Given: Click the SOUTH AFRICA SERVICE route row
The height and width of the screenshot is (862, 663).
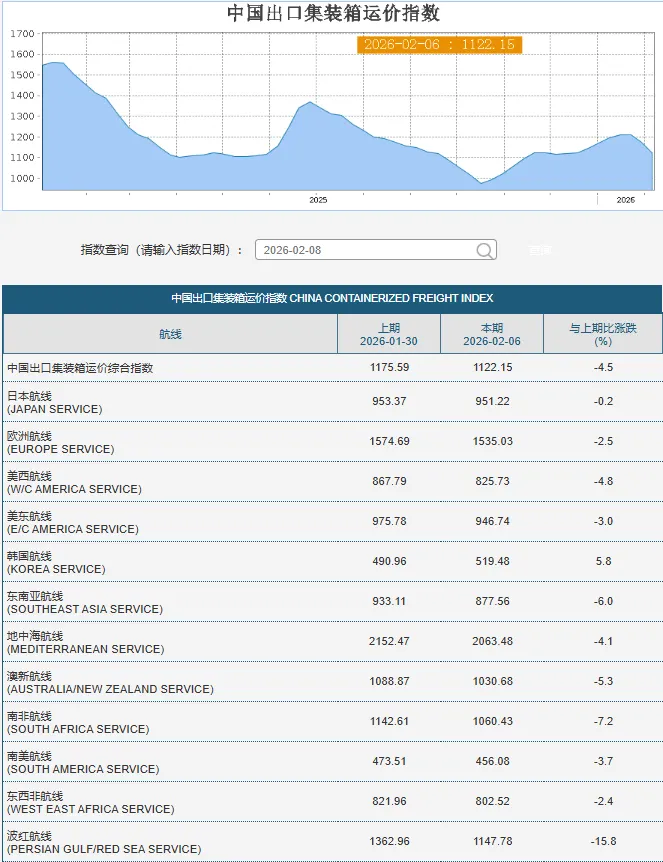Looking at the screenshot, I should [x=333, y=722].
